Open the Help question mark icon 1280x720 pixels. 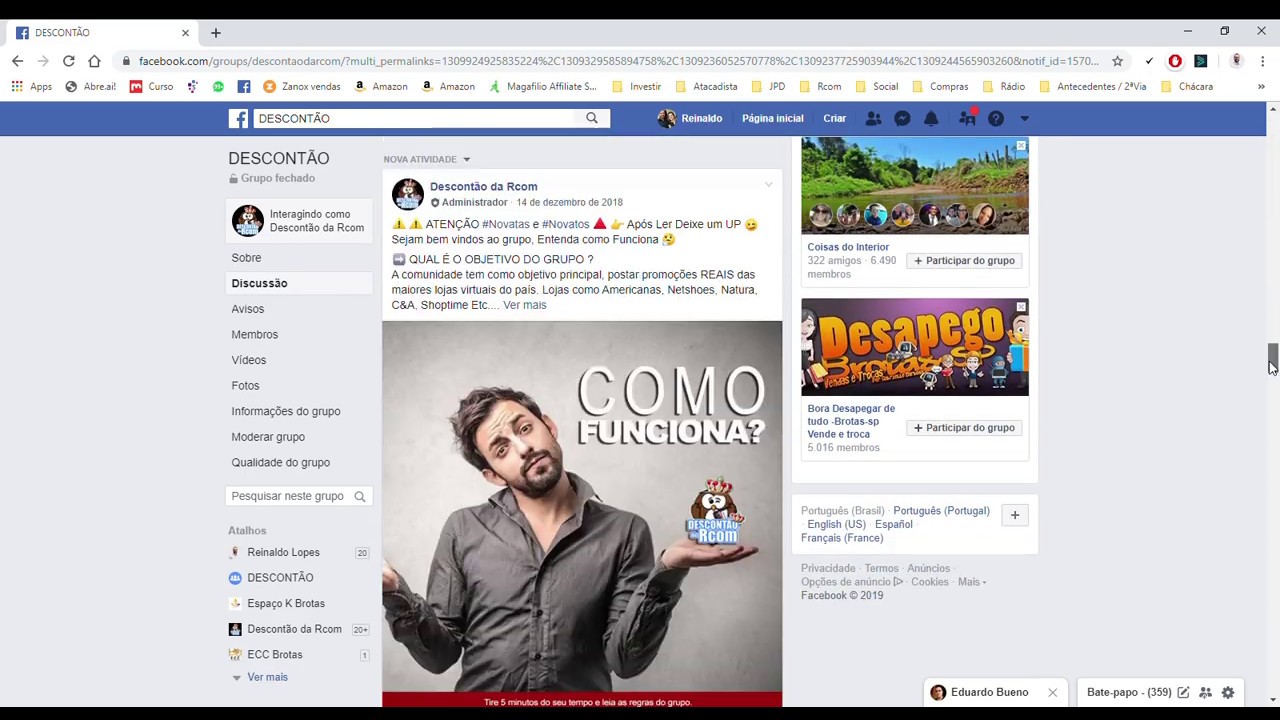tap(995, 118)
